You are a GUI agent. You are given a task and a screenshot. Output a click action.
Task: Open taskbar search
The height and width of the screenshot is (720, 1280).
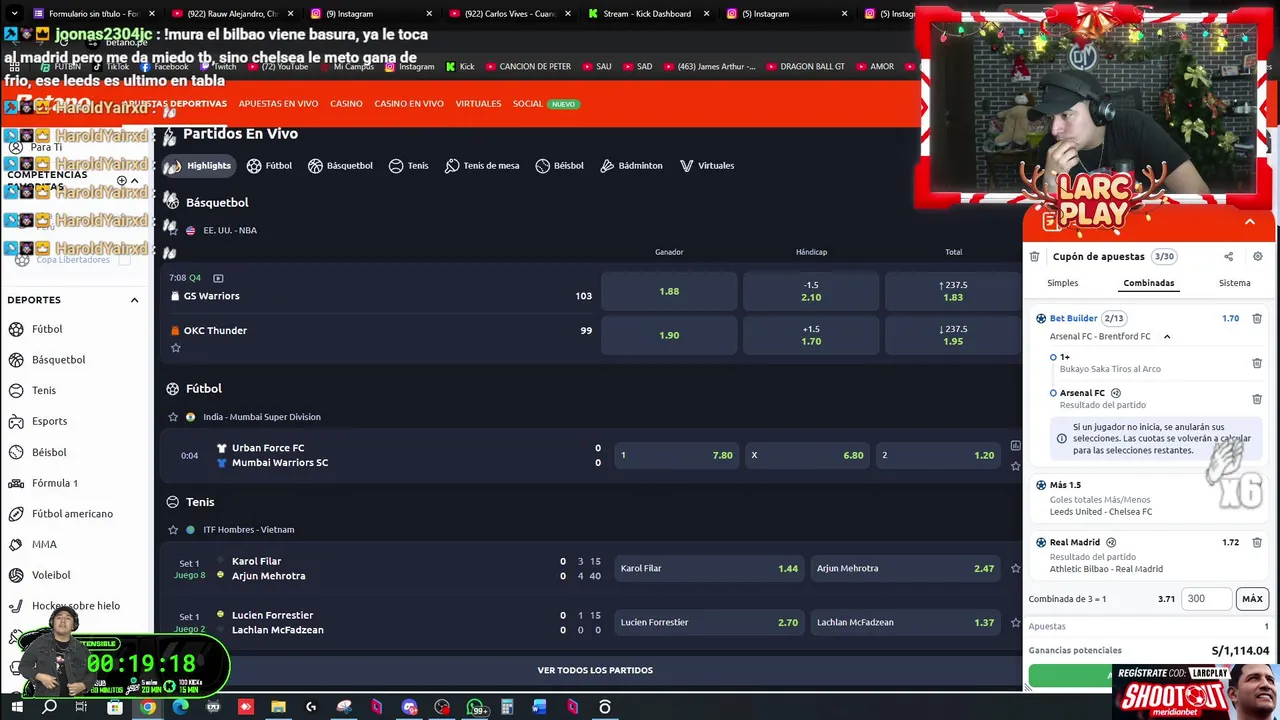[49, 707]
